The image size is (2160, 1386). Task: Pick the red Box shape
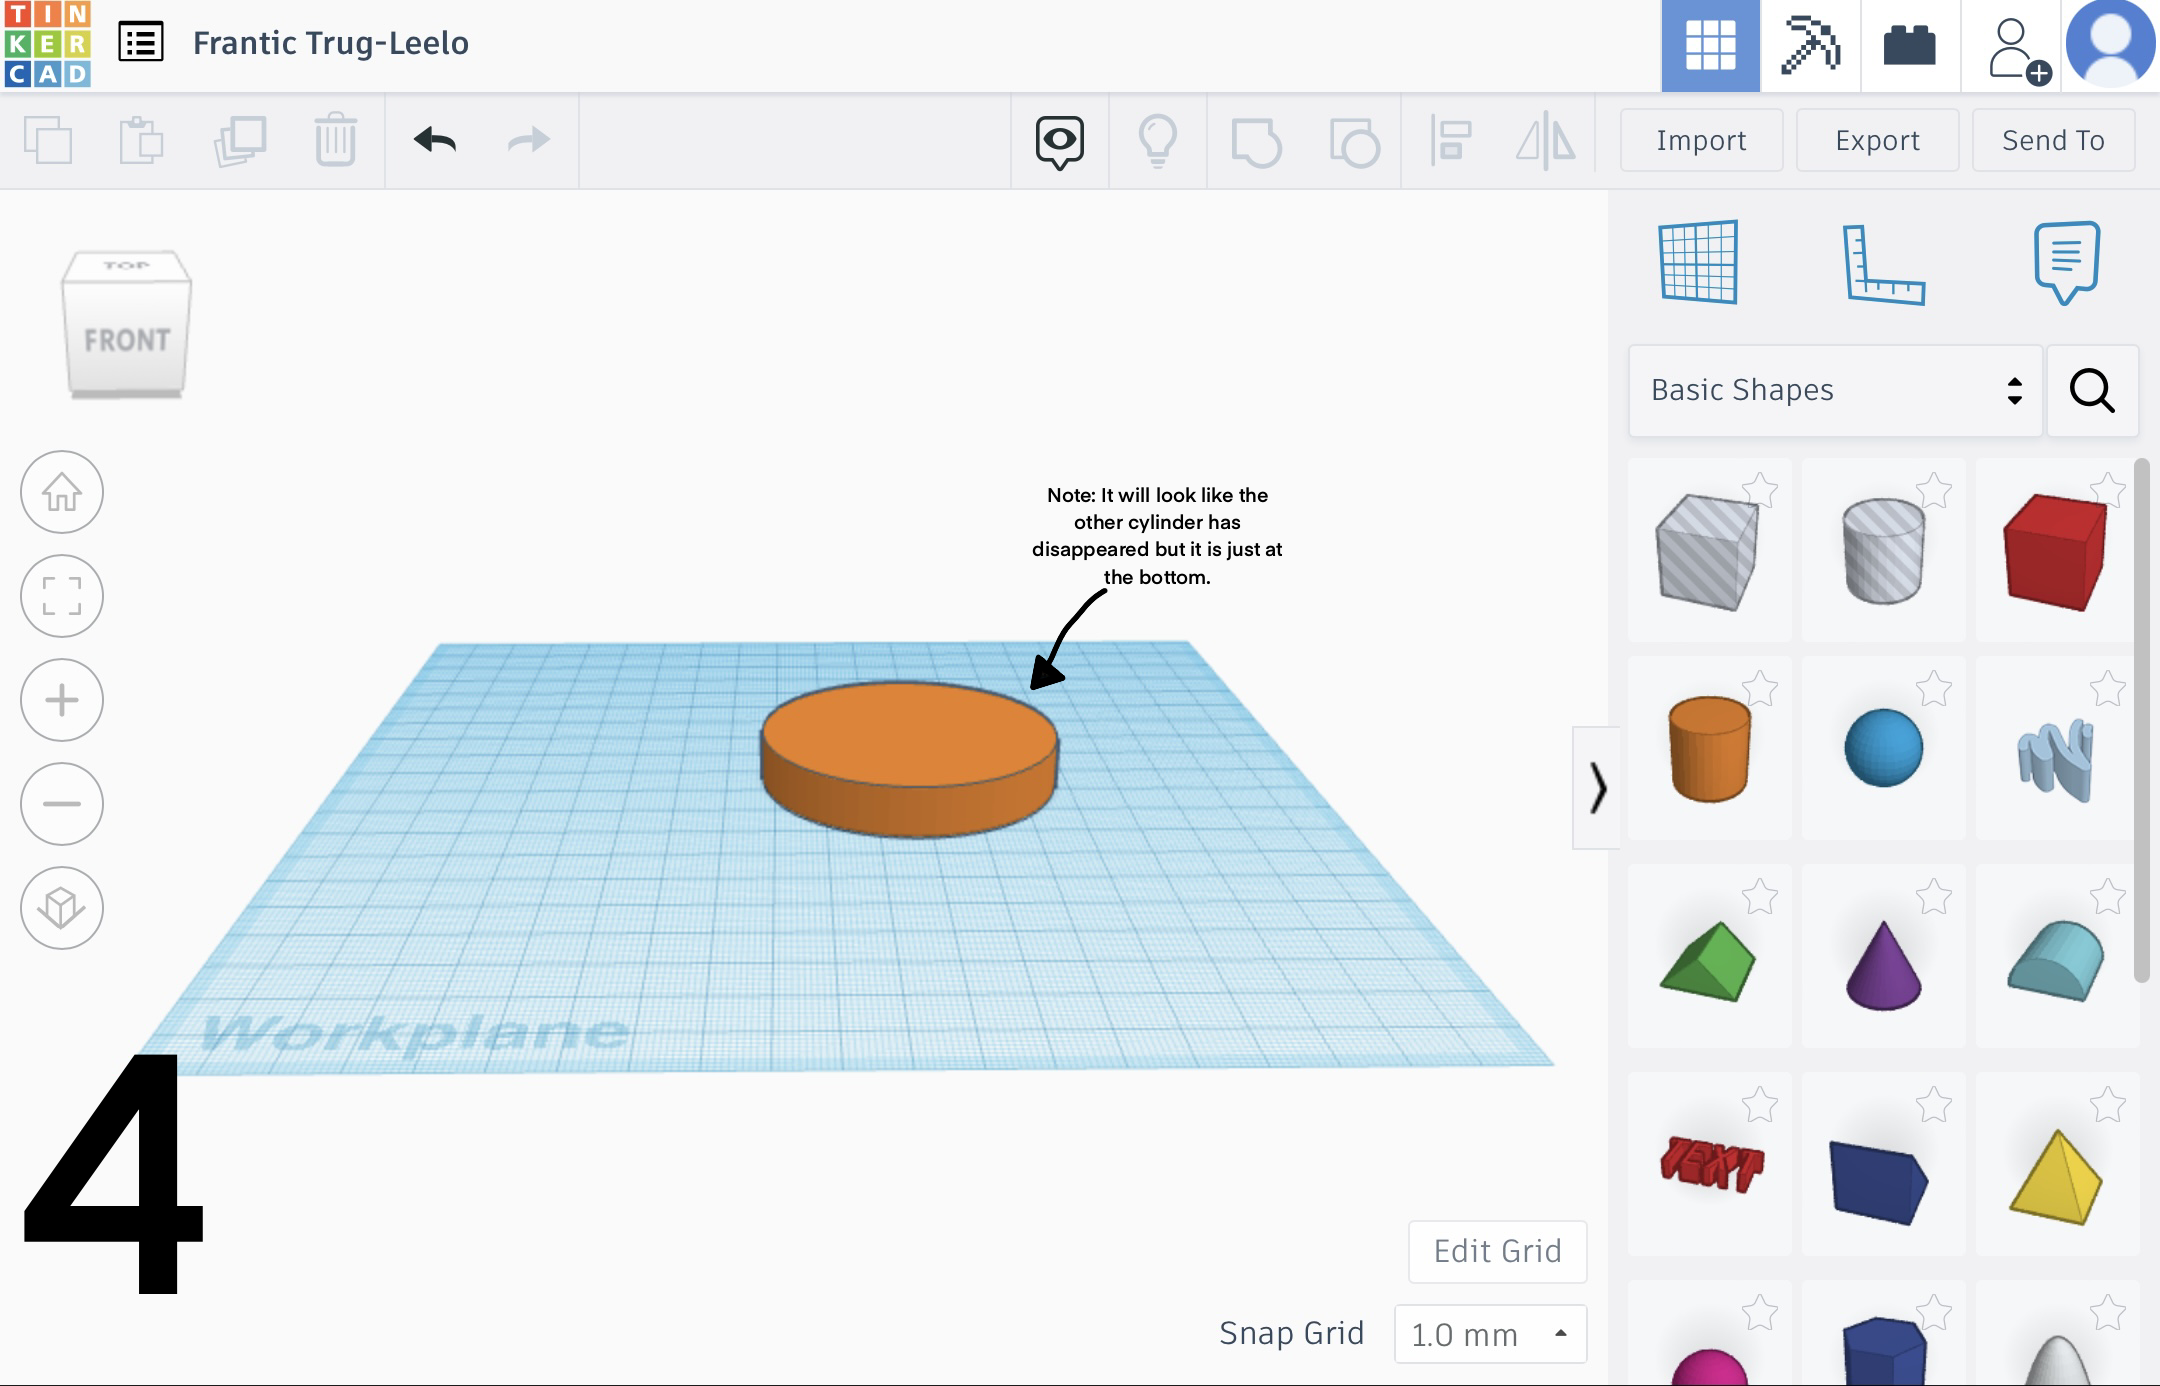[2056, 552]
